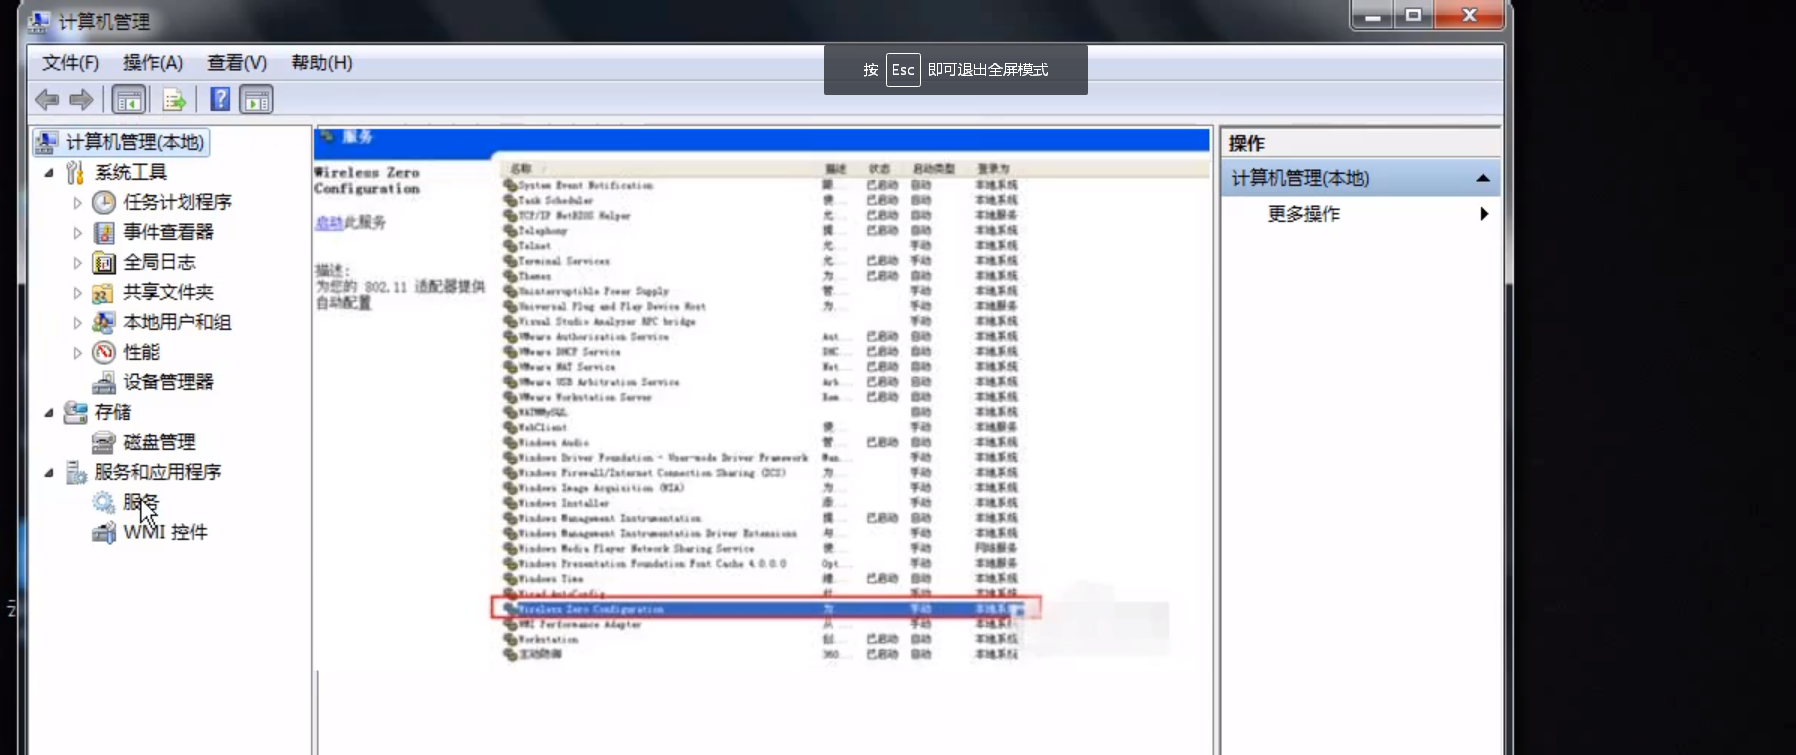
Task: Select 磁盘管理 under 存储
Action: (x=158, y=442)
